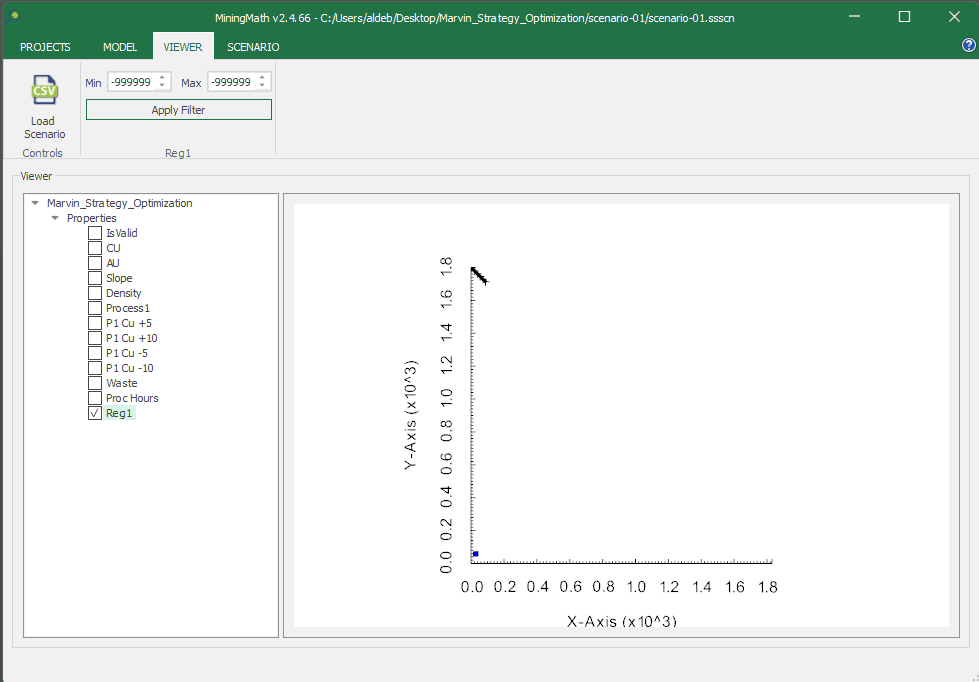Click inside the Max value input field
The height and width of the screenshot is (682, 979).
coord(232,82)
